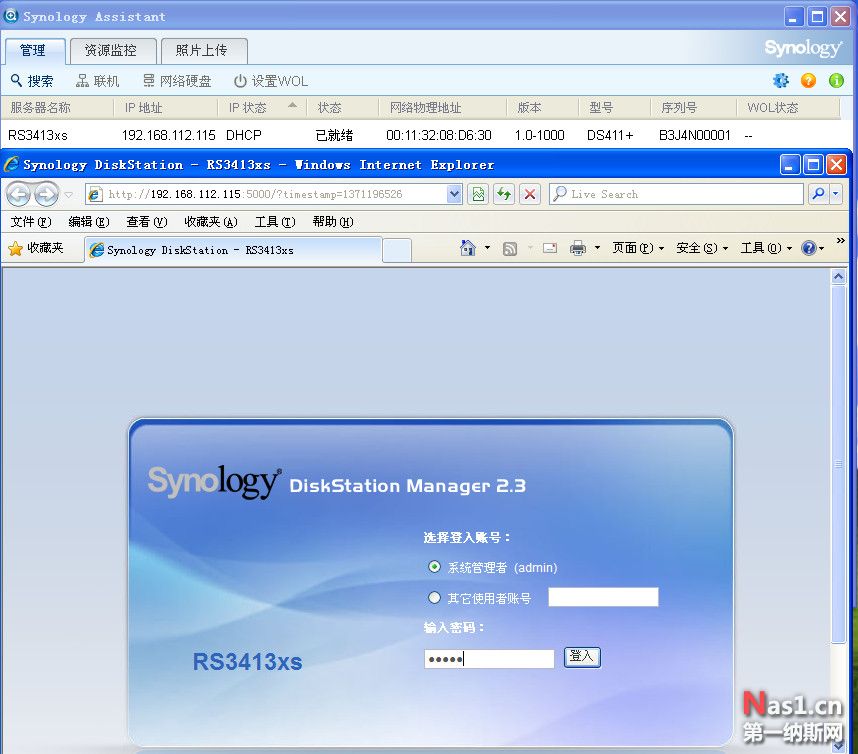Screen dimensions: 858x754
Task: Sort by IP 地址 column header
Action: point(166,108)
